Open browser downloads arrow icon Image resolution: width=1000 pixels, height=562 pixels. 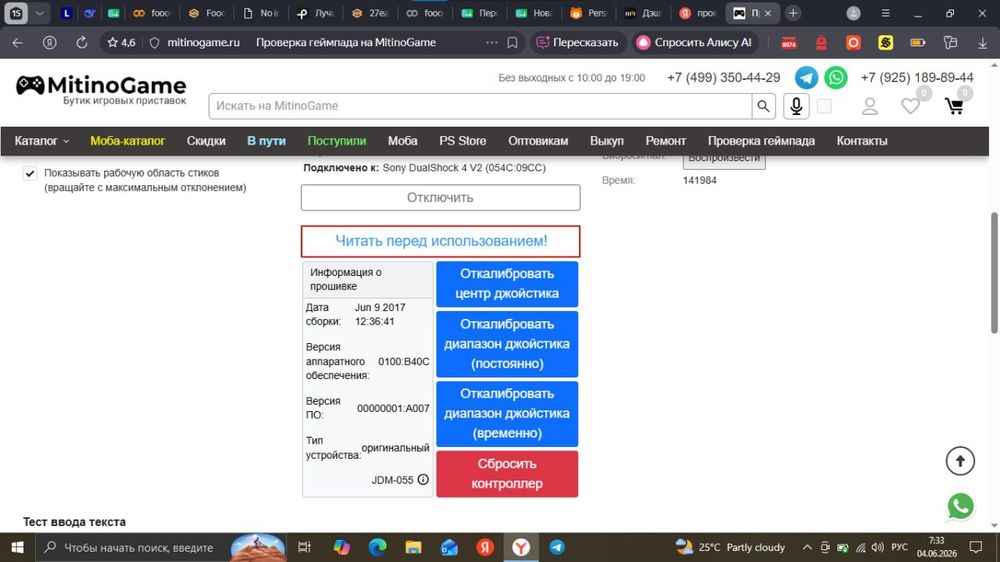[982, 43]
